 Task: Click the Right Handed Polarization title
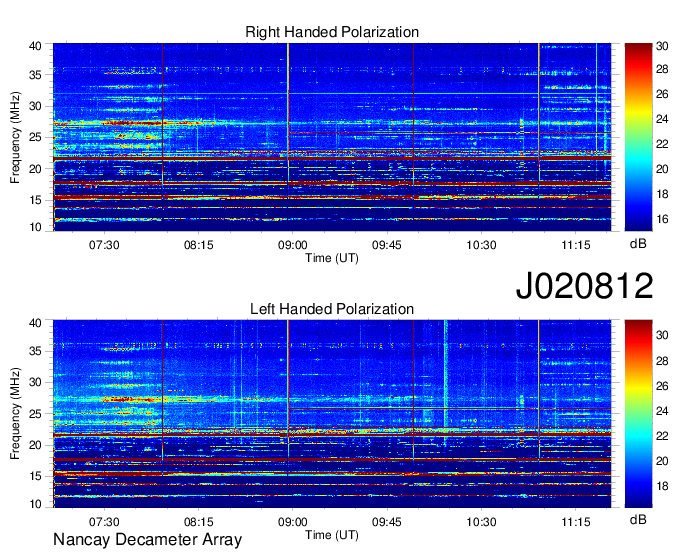click(332, 32)
